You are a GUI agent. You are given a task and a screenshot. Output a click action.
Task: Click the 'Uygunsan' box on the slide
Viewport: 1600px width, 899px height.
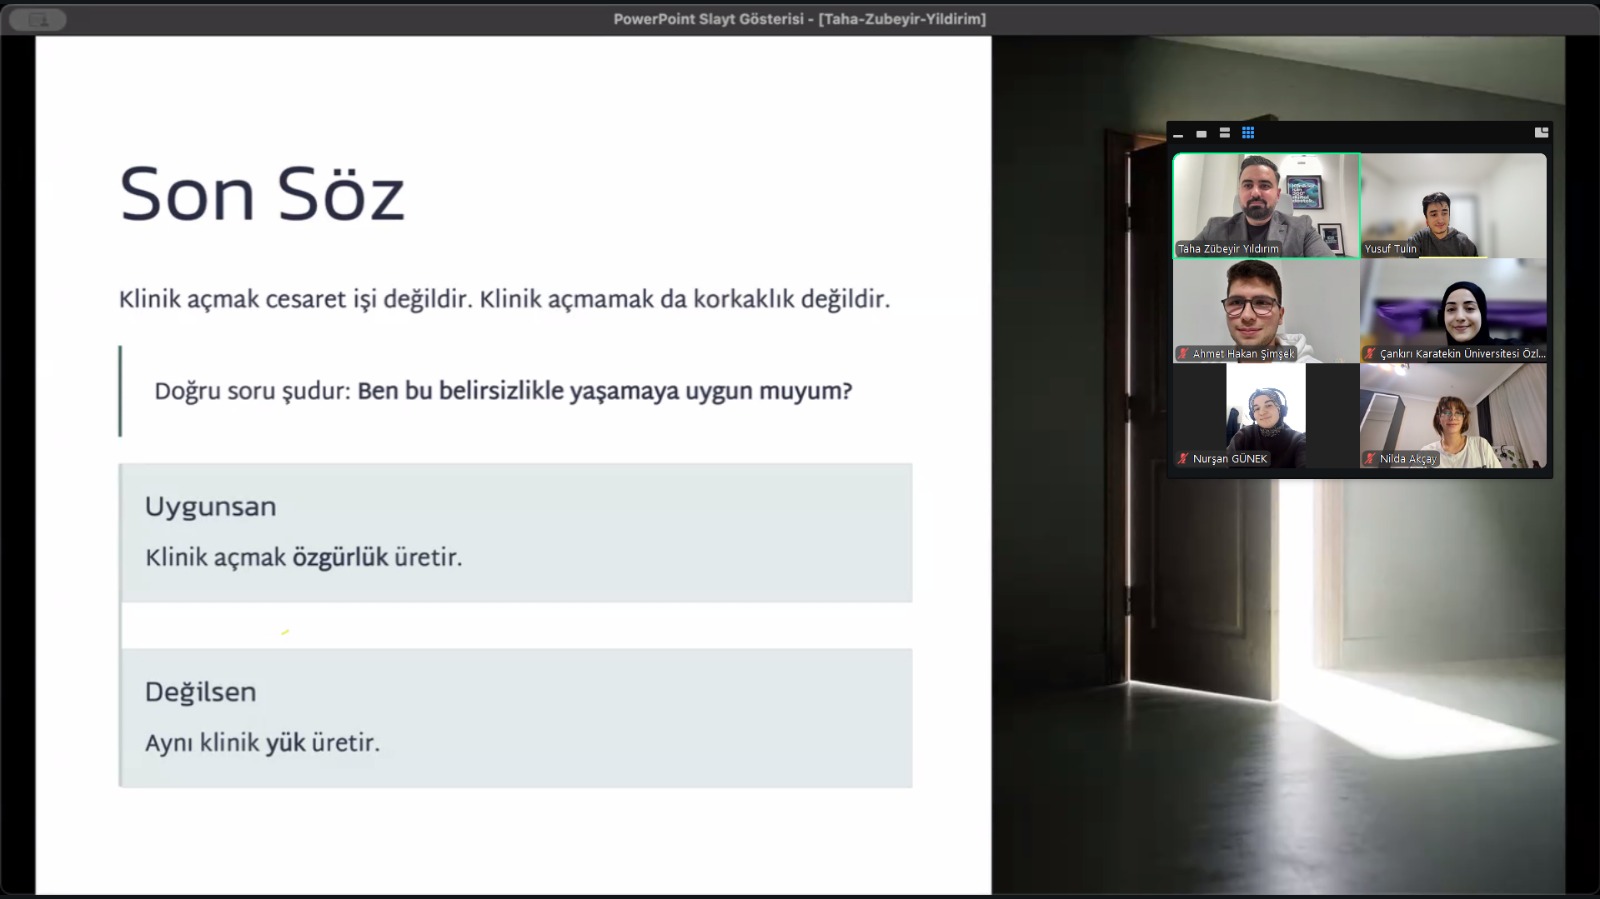point(516,532)
